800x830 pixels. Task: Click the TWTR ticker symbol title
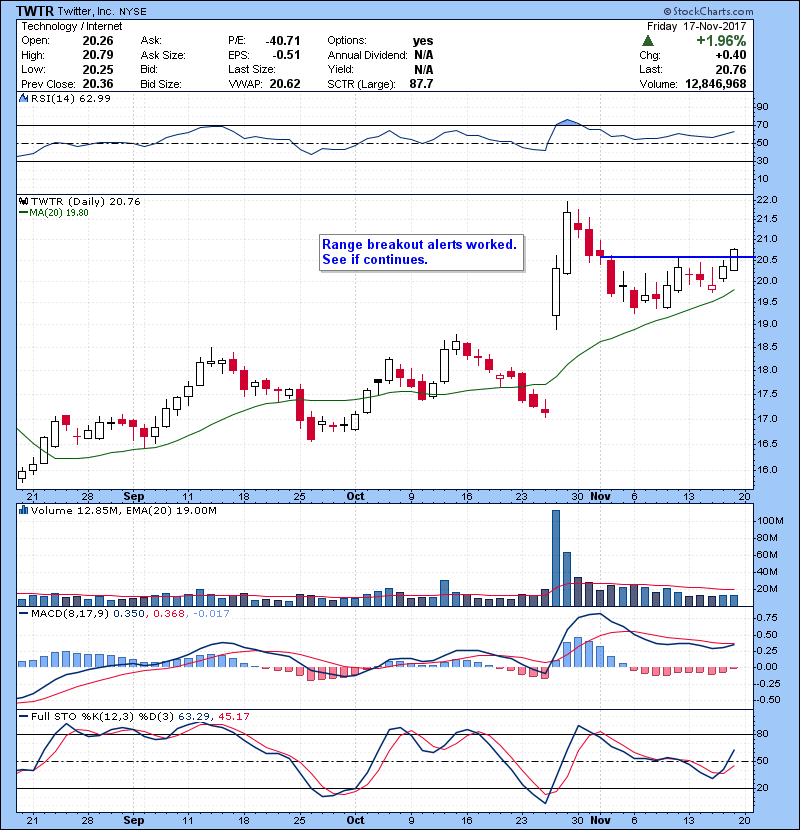pyautogui.click(x=34, y=11)
